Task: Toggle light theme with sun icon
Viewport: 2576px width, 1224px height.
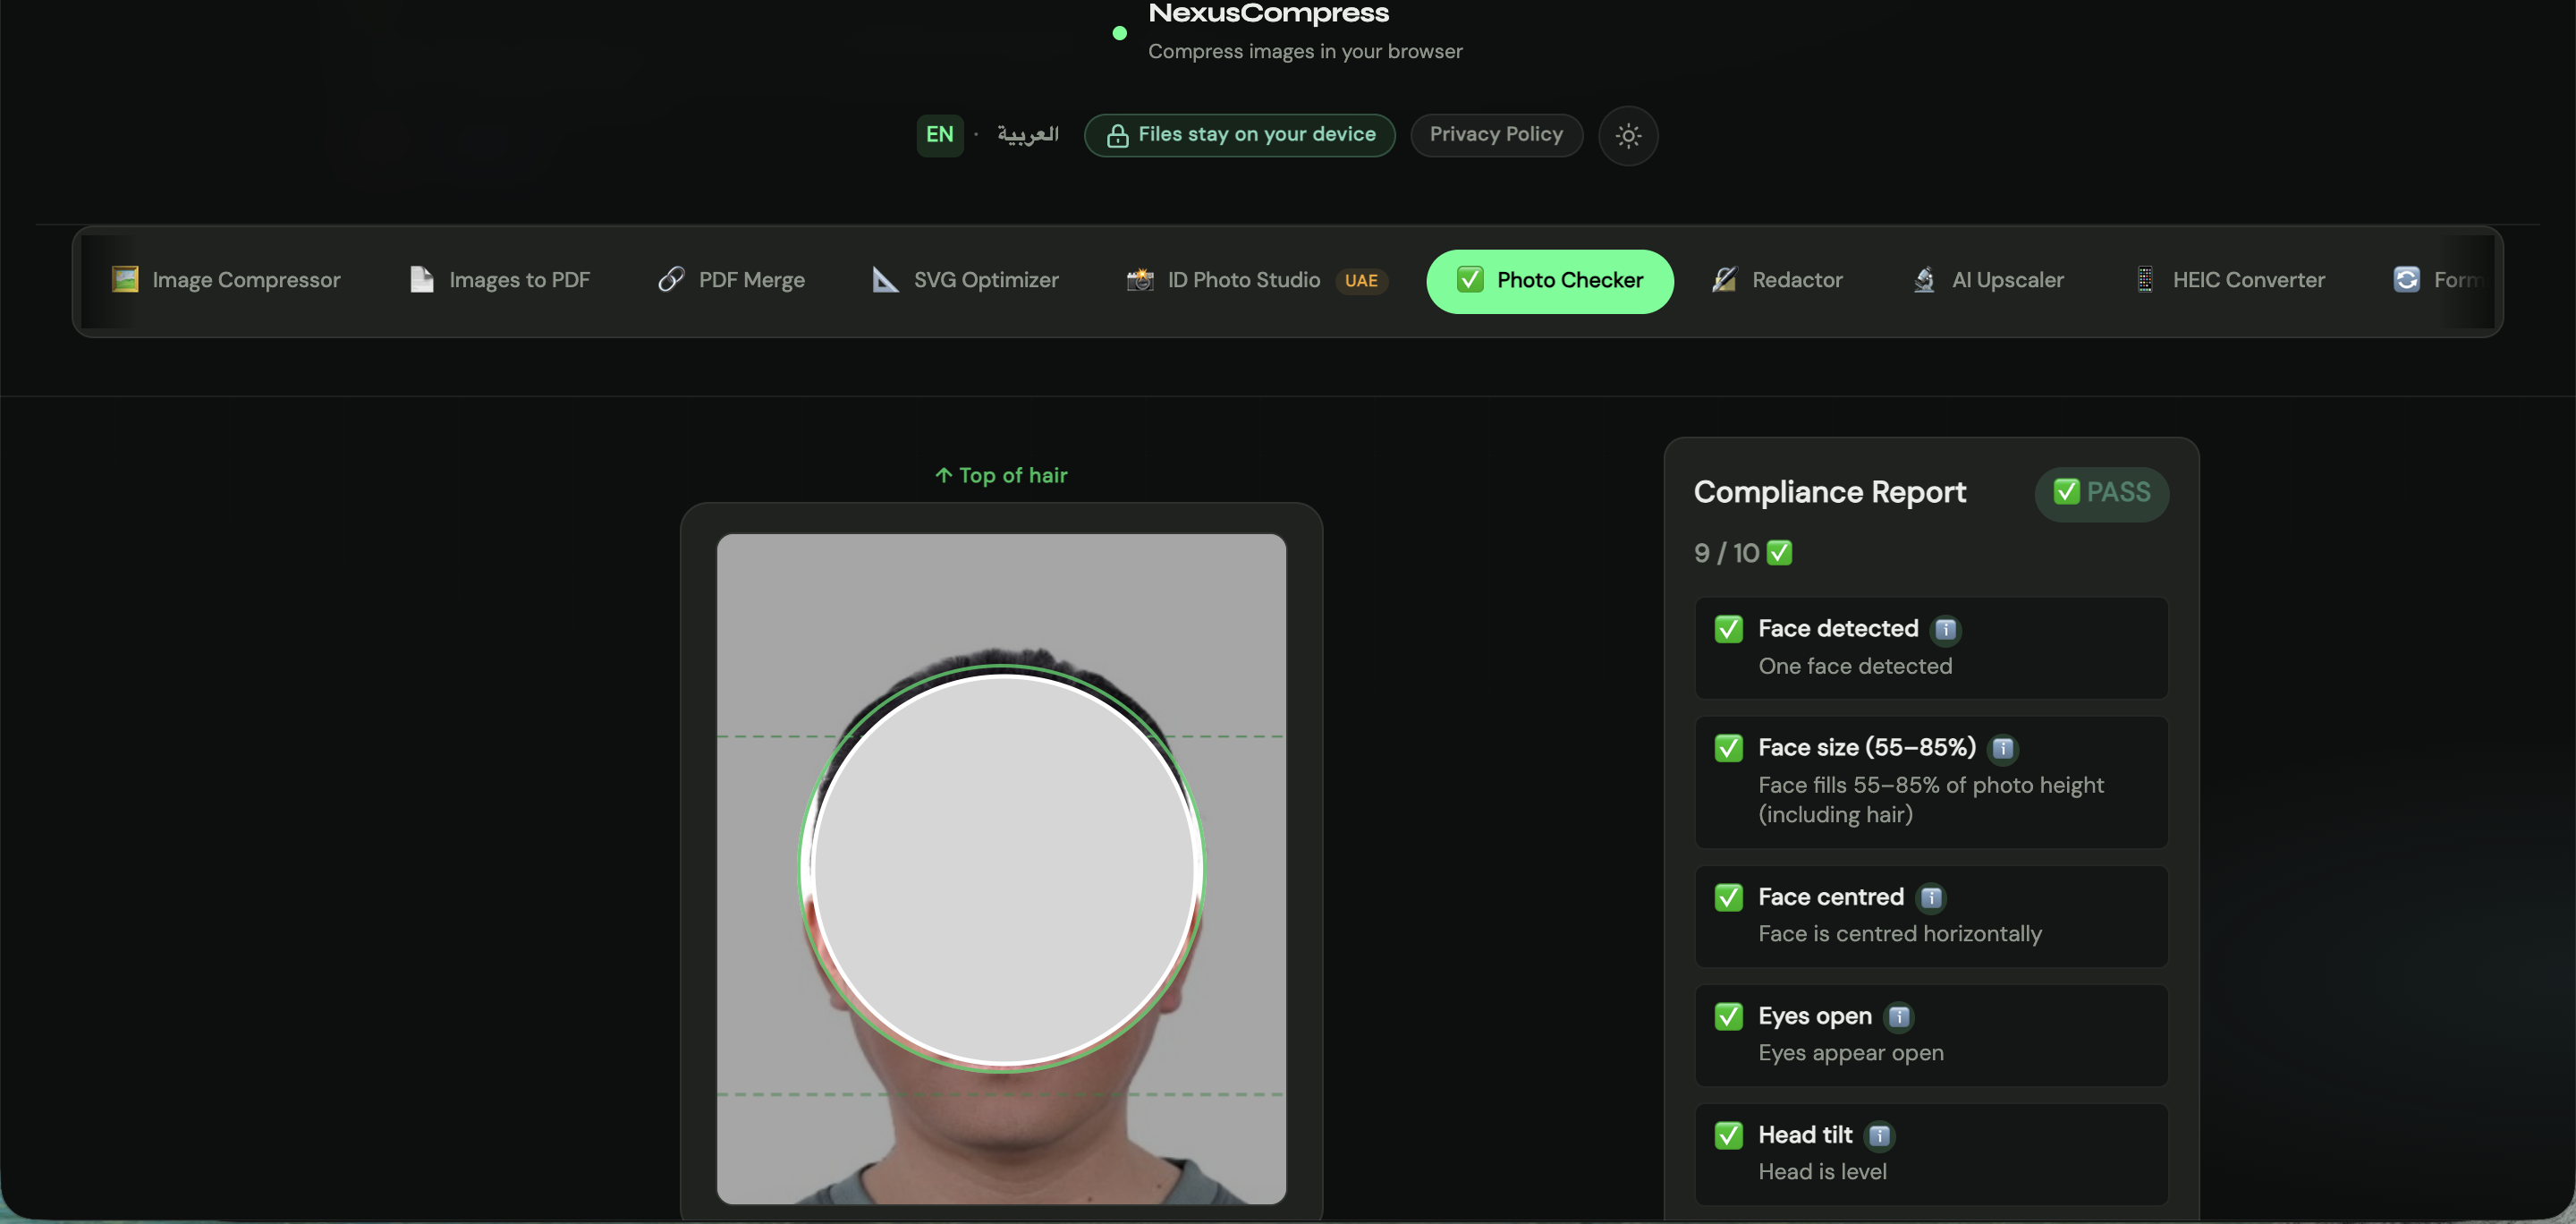Action: (1628, 135)
